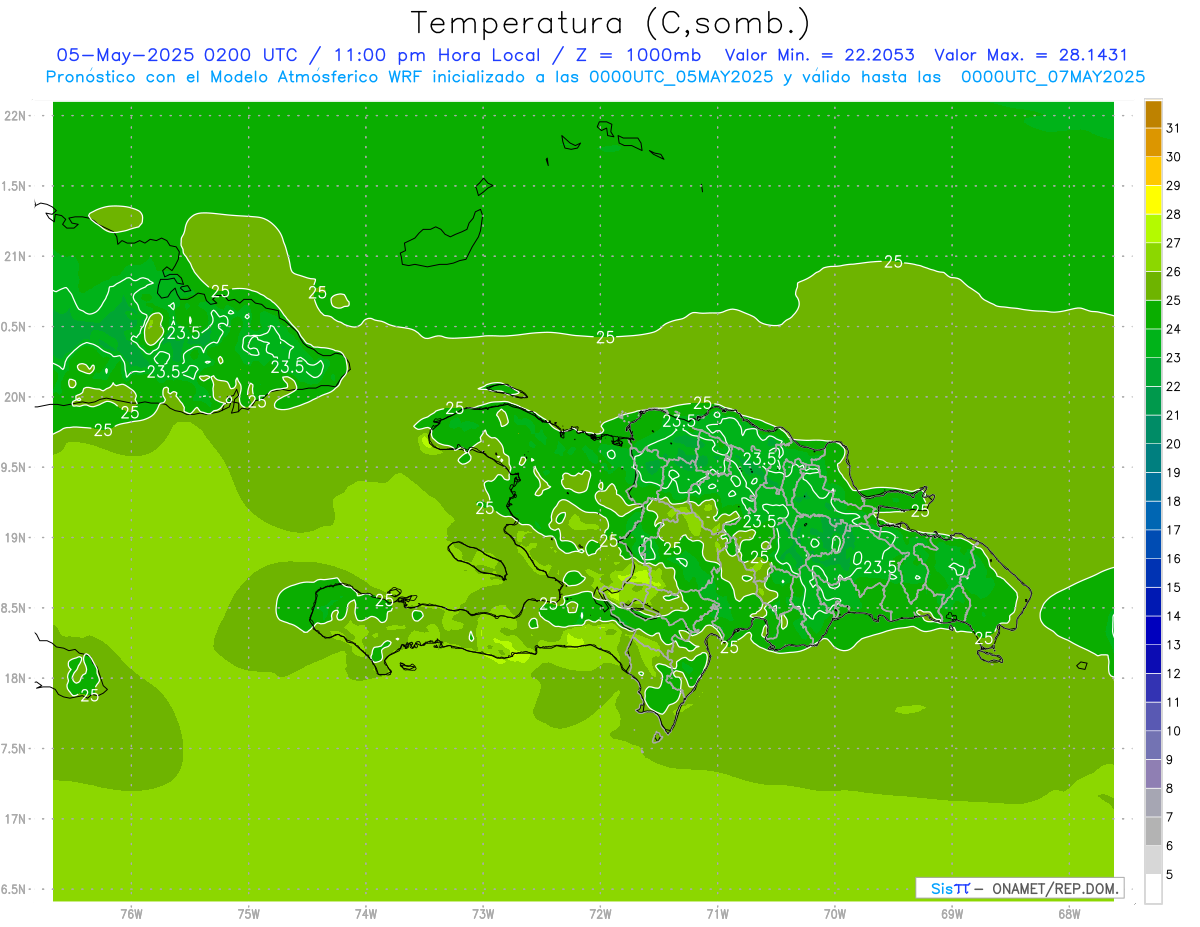Click the '0000UTC_05MAY2025' initialization time
The height and width of the screenshot is (927, 1200).
click(x=681, y=77)
